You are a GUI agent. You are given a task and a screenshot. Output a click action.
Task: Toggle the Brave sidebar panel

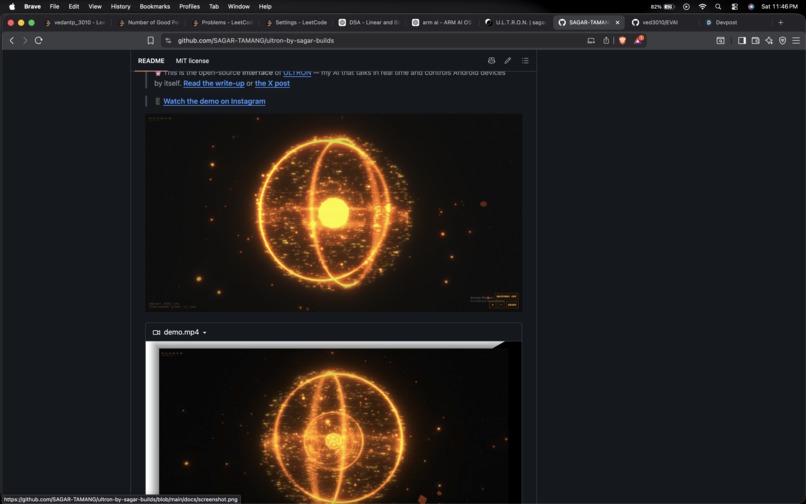click(742, 41)
